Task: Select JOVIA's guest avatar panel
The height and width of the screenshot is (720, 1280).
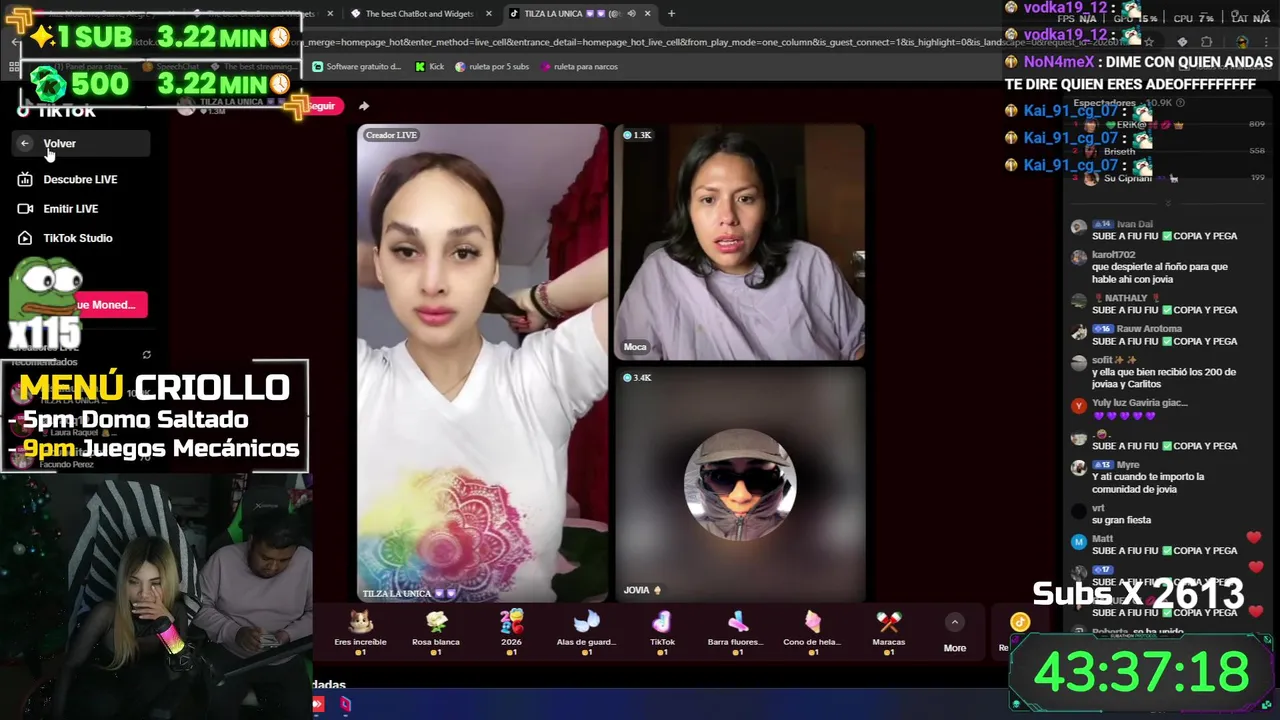Action: 739,484
